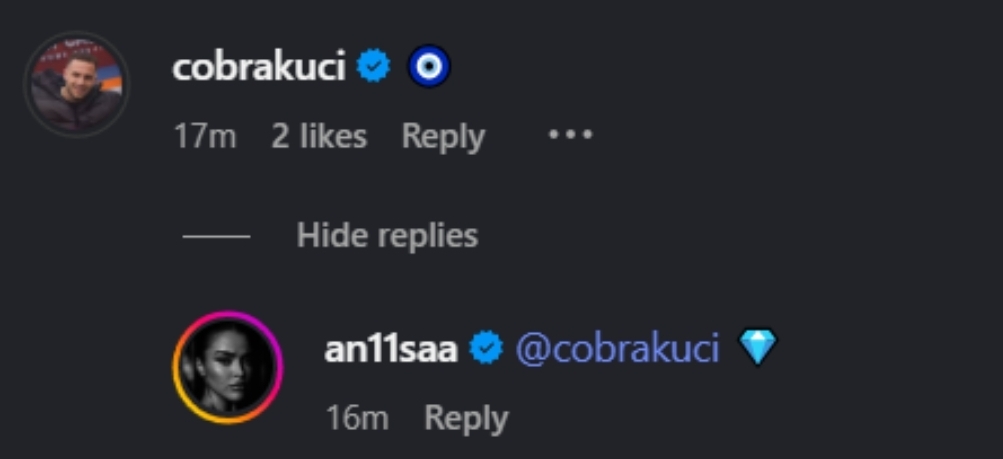Screen dimensions: 1003x459
Task: Click the 17m timestamp on cobrakuci's comment
Action: click(205, 136)
